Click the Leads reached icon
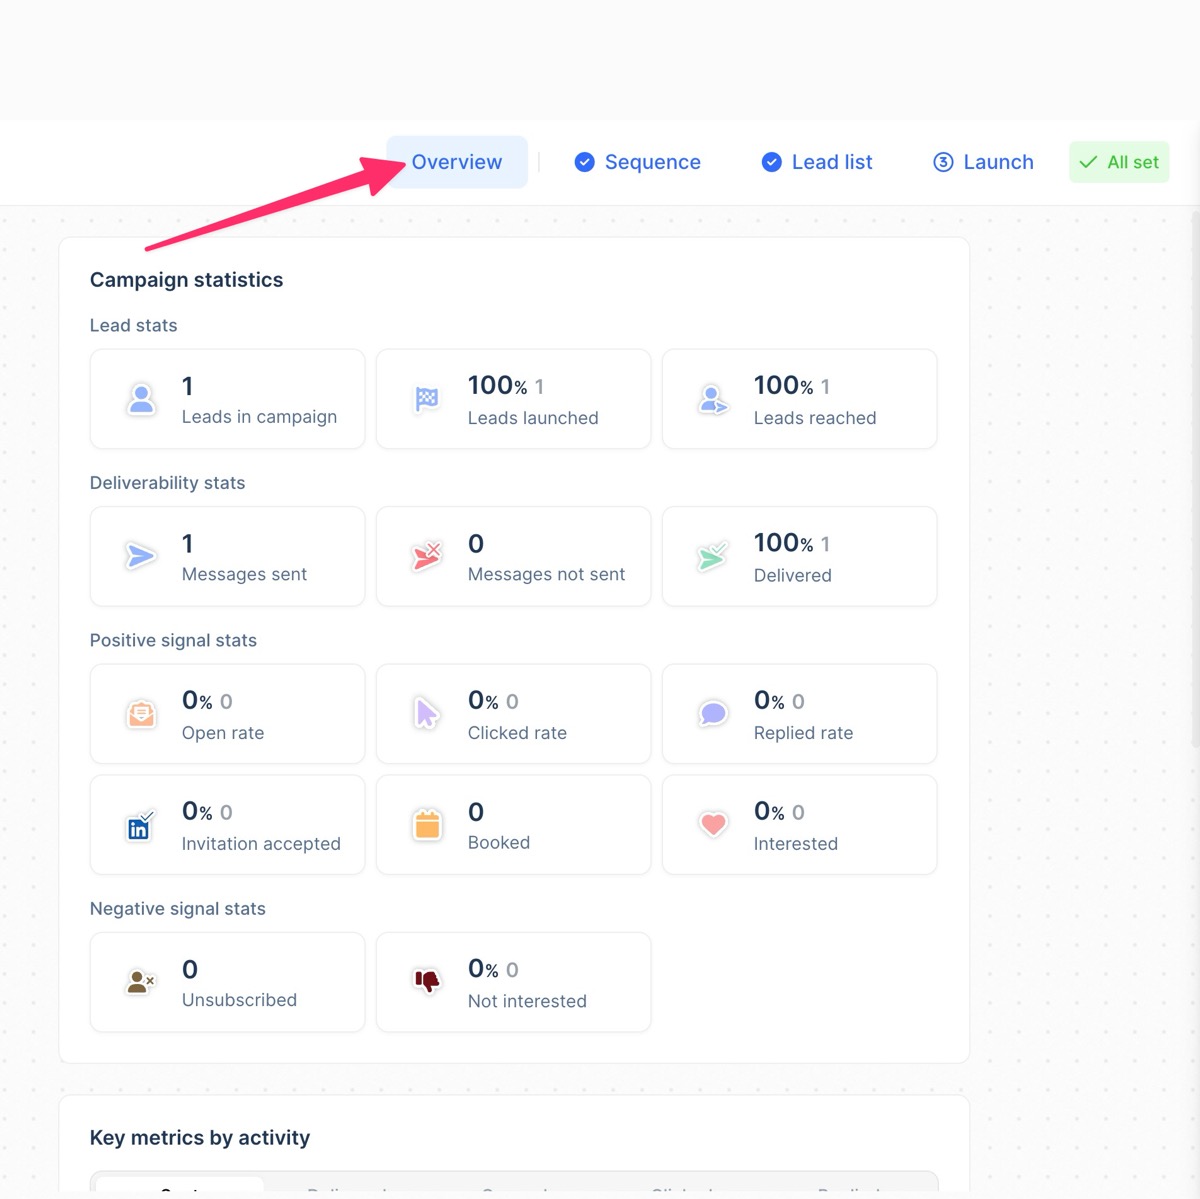The image size is (1200, 1199). click(713, 400)
